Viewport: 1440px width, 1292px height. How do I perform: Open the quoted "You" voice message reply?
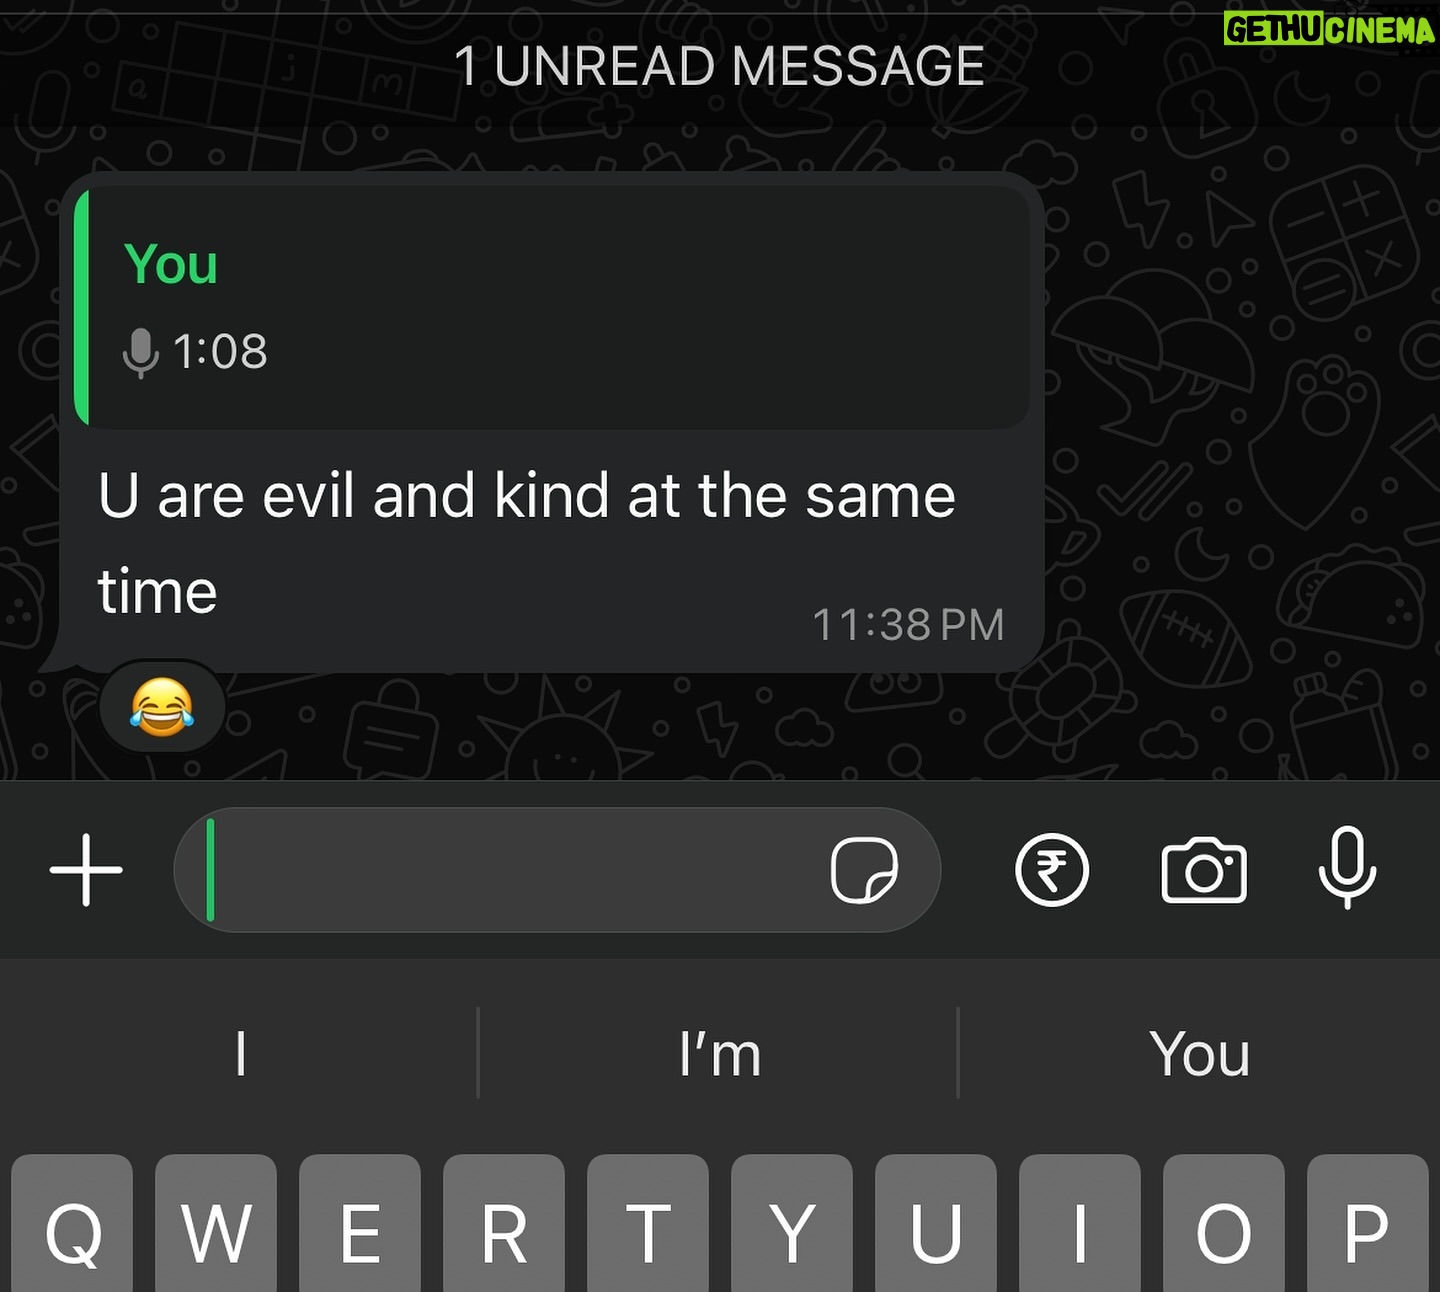coord(552,308)
